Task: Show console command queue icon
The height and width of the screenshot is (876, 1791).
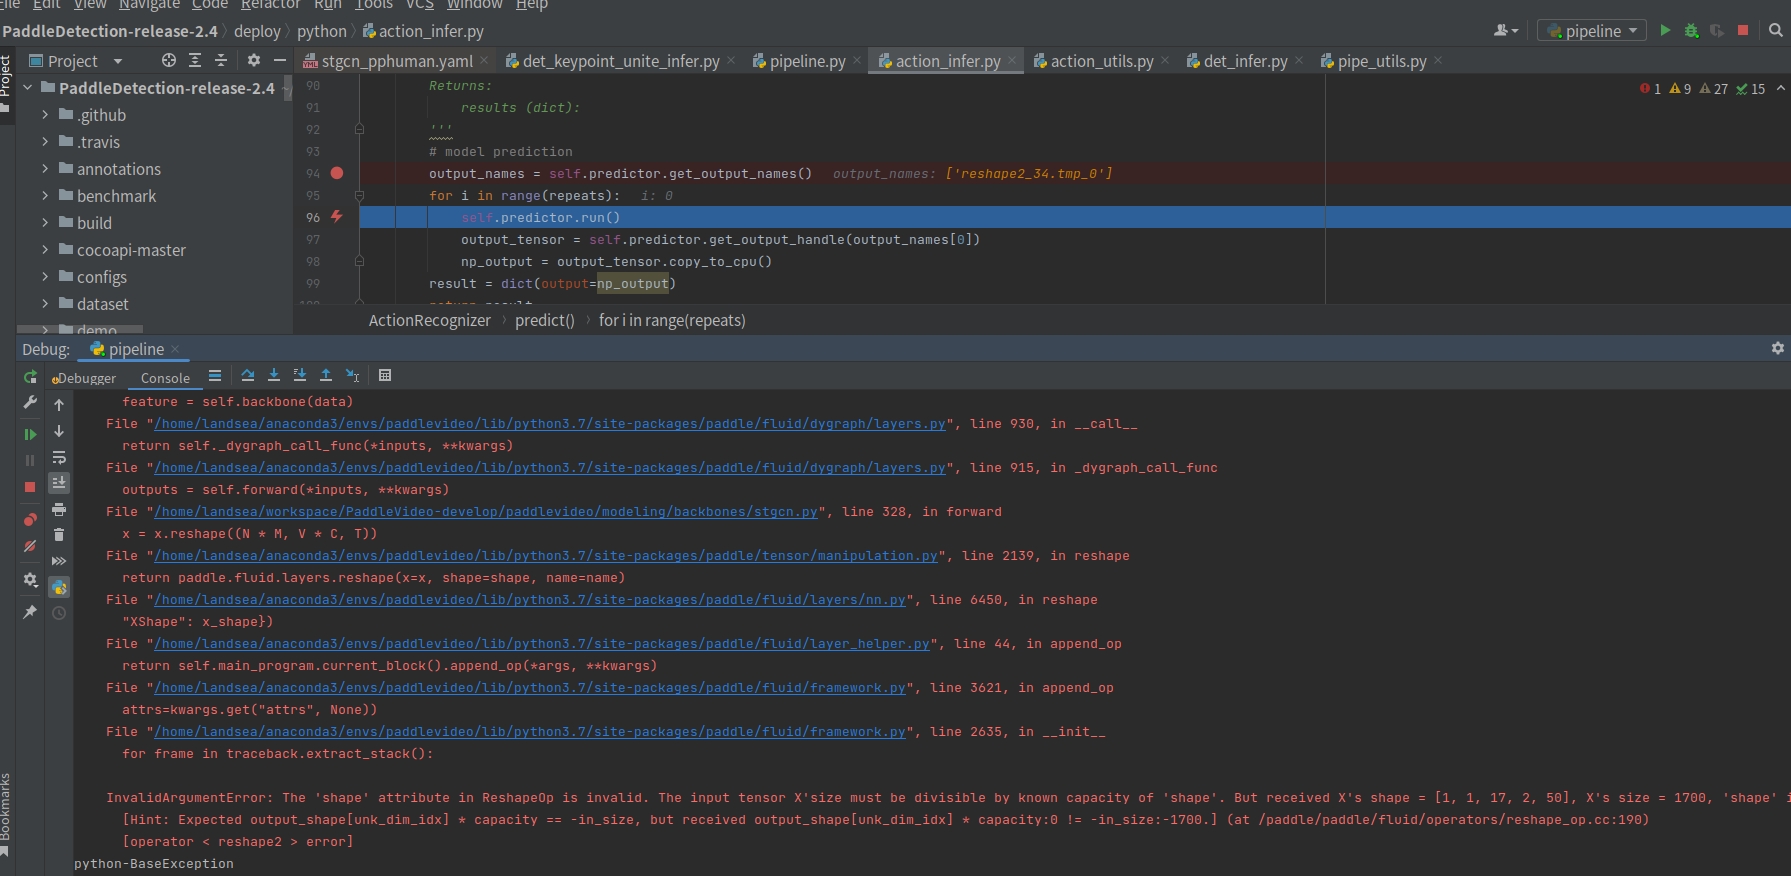Action: pos(59,561)
